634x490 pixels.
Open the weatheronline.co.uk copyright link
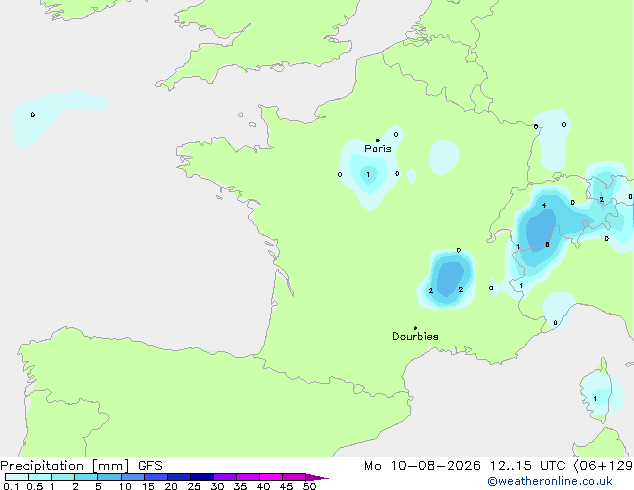click(x=549, y=481)
